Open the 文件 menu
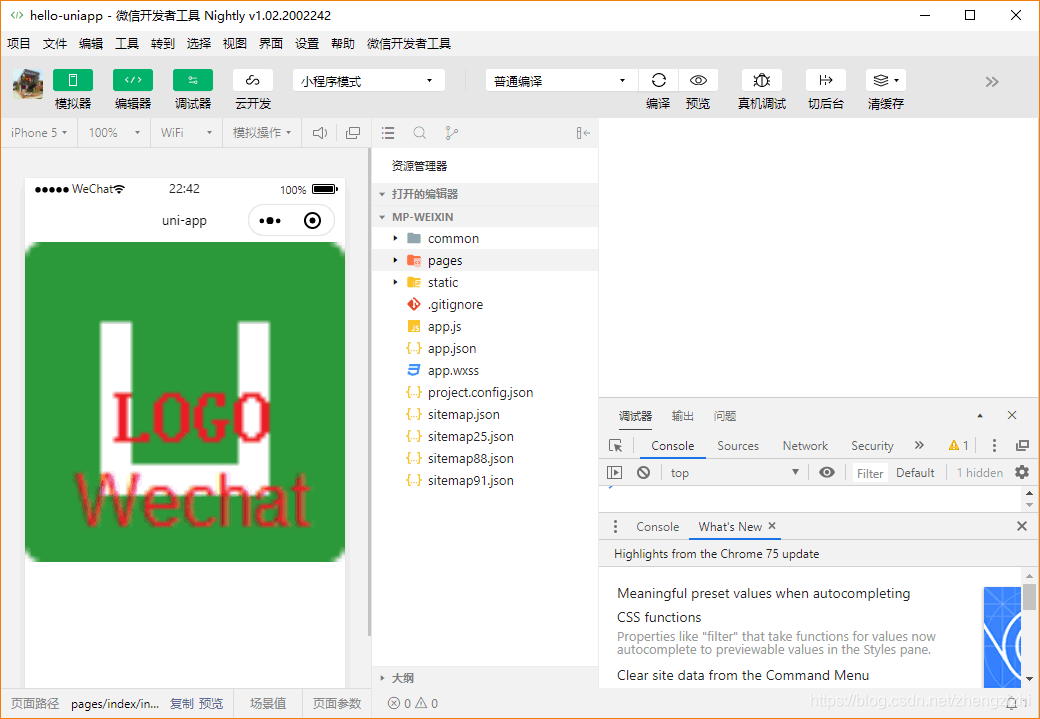This screenshot has width=1040, height=719. pos(55,43)
